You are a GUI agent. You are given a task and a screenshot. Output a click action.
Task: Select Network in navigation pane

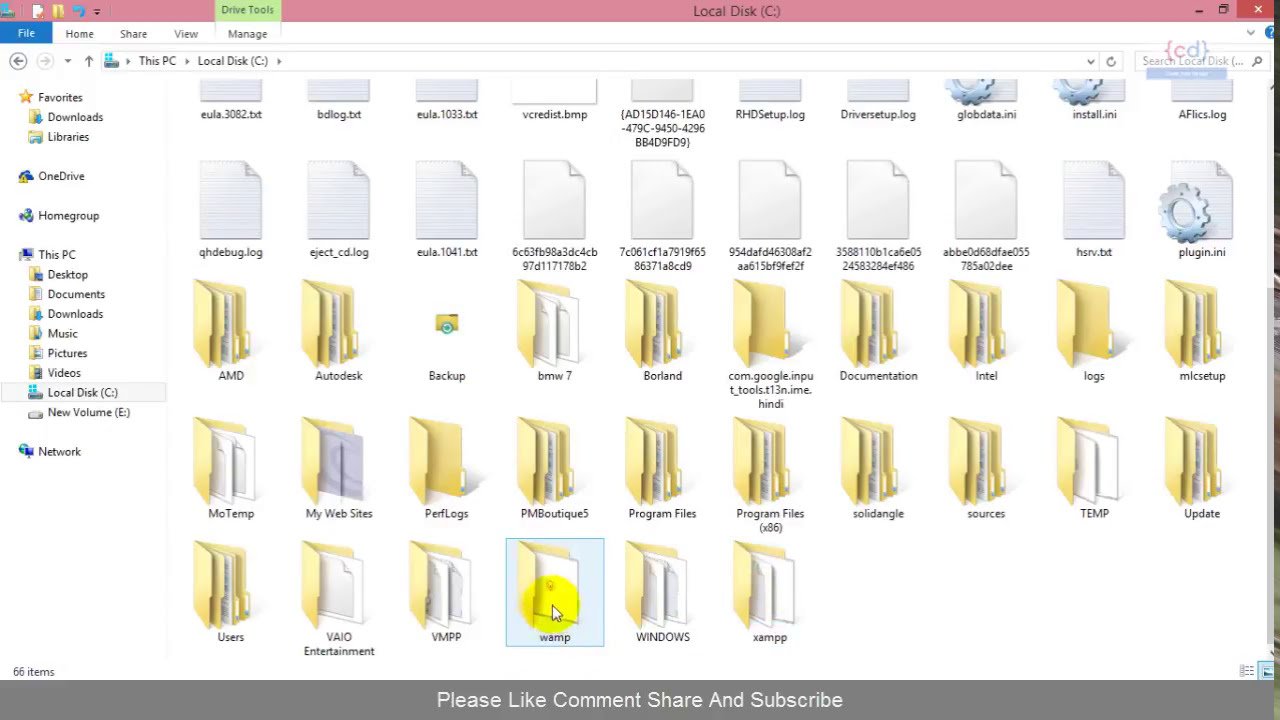pyautogui.click(x=59, y=452)
